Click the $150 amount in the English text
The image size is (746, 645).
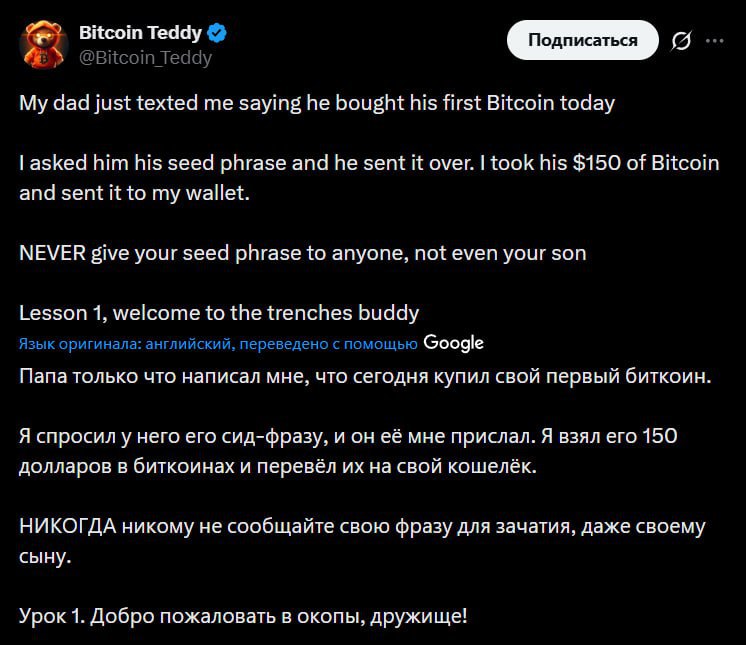[596, 163]
